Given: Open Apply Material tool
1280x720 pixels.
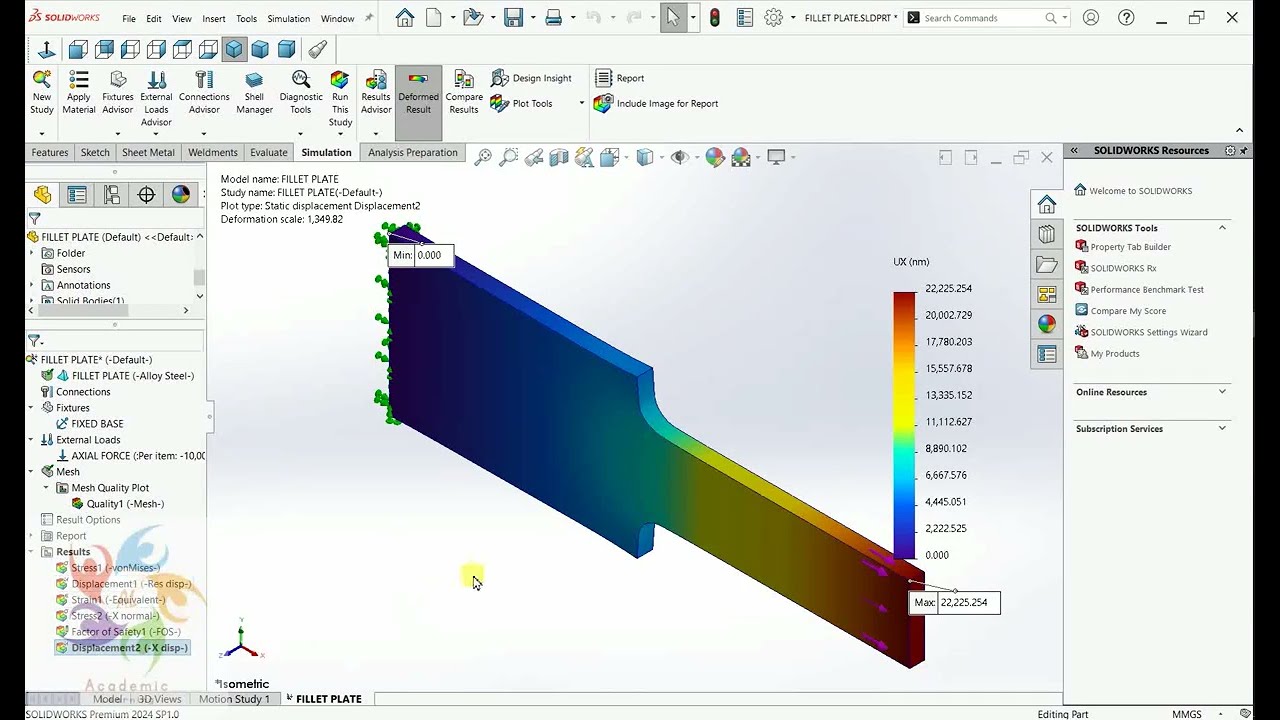Looking at the screenshot, I should pos(79,91).
